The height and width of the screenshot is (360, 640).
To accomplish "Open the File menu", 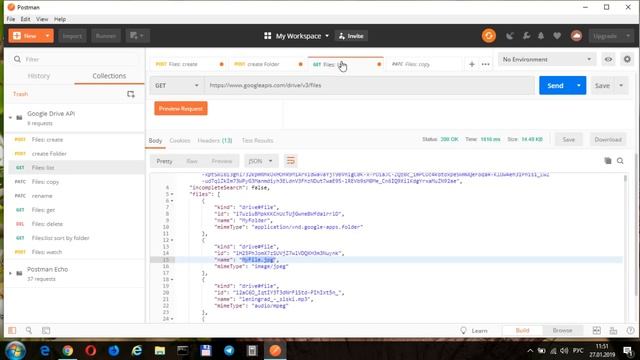I will (x=11, y=19).
